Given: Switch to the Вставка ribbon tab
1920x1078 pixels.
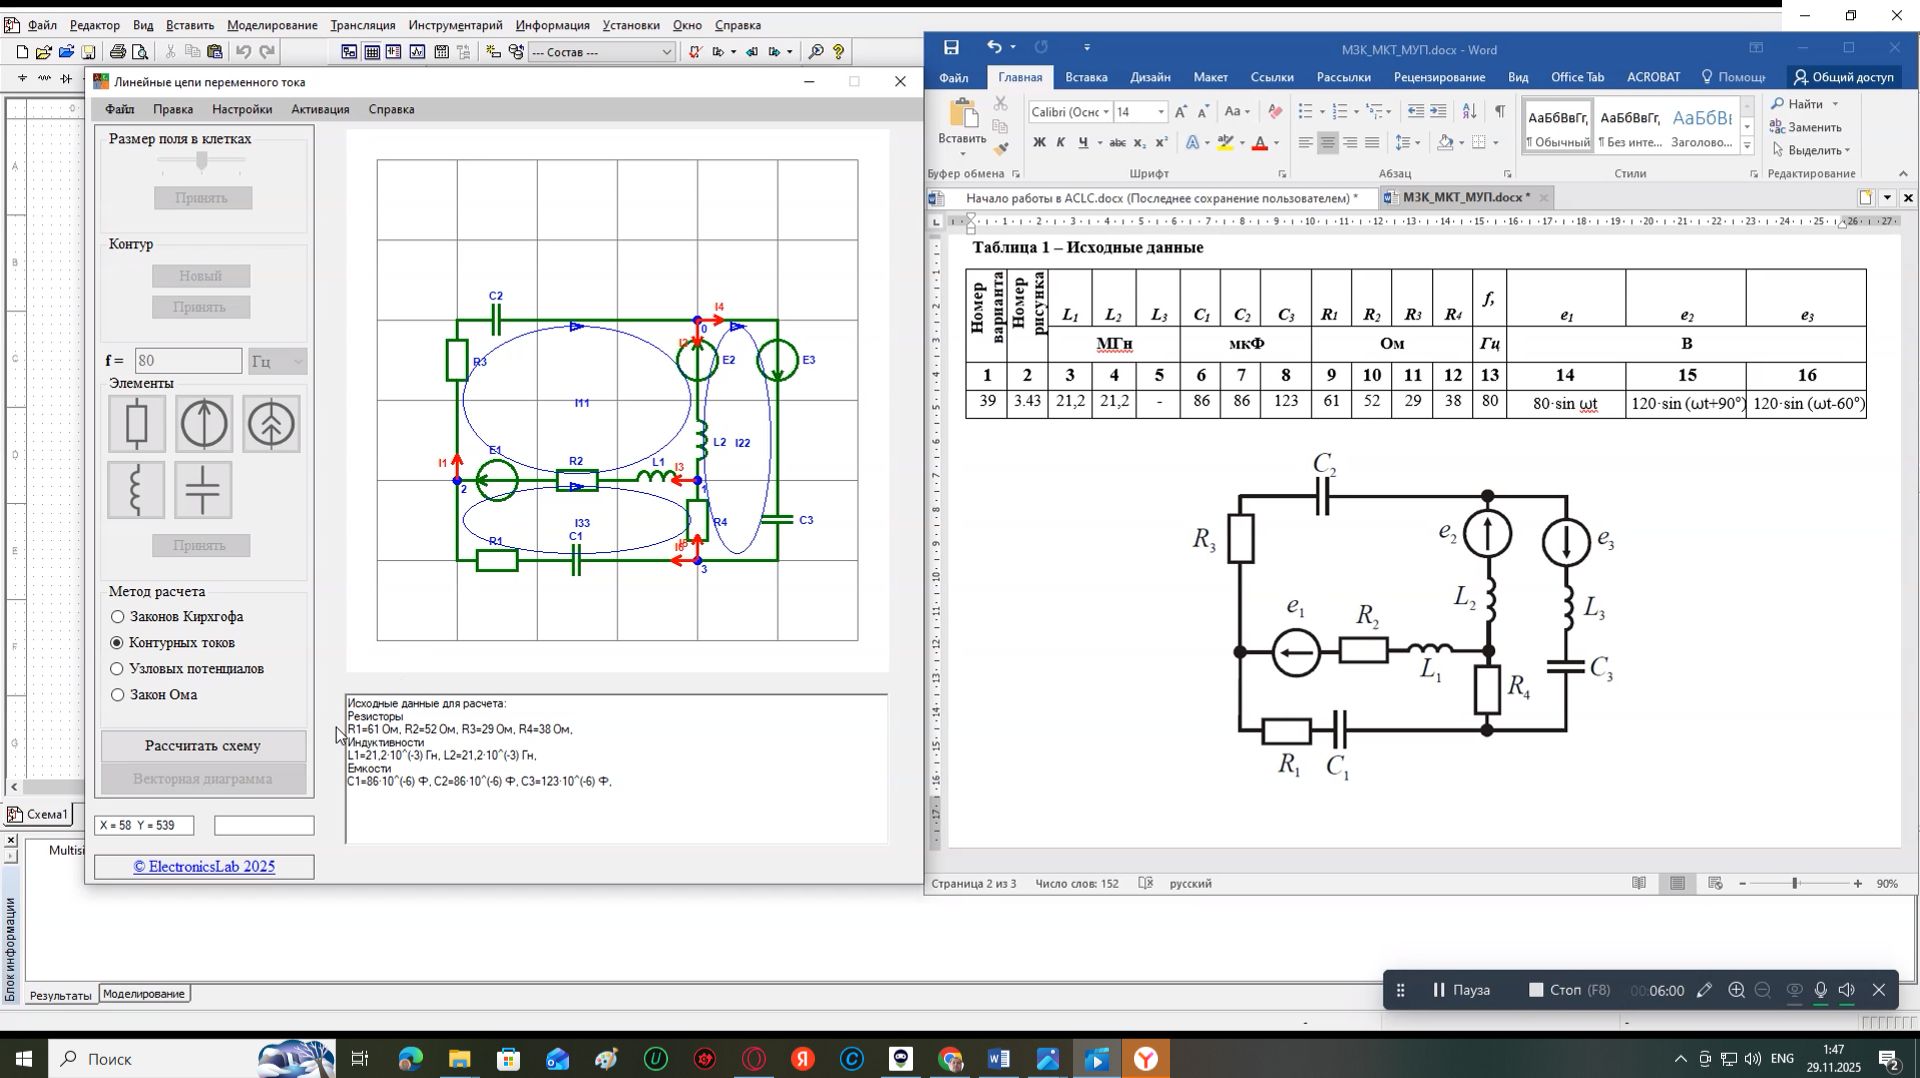Looking at the screenshot, I should (1085, 77).
